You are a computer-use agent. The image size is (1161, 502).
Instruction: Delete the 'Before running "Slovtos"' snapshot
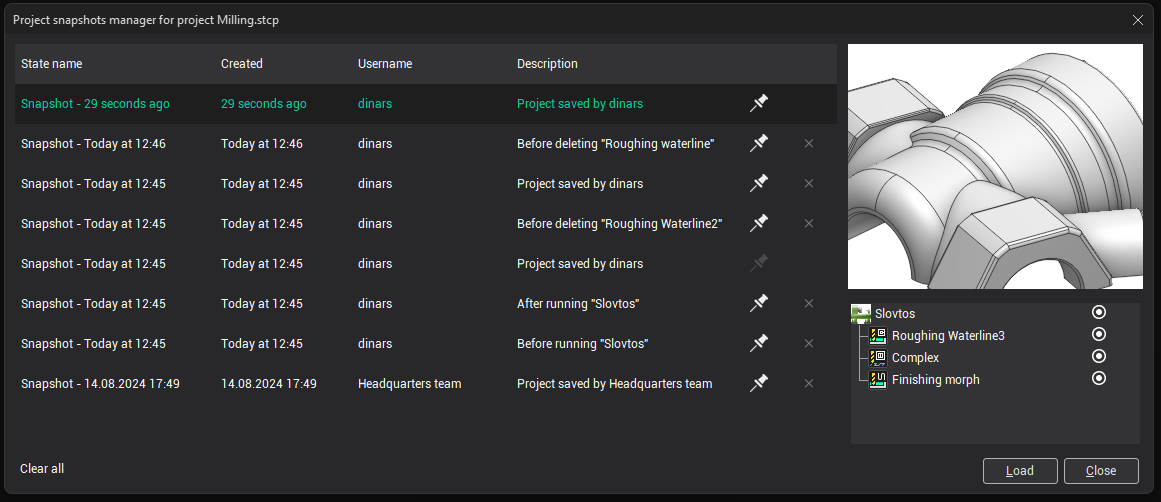(809, 343)
